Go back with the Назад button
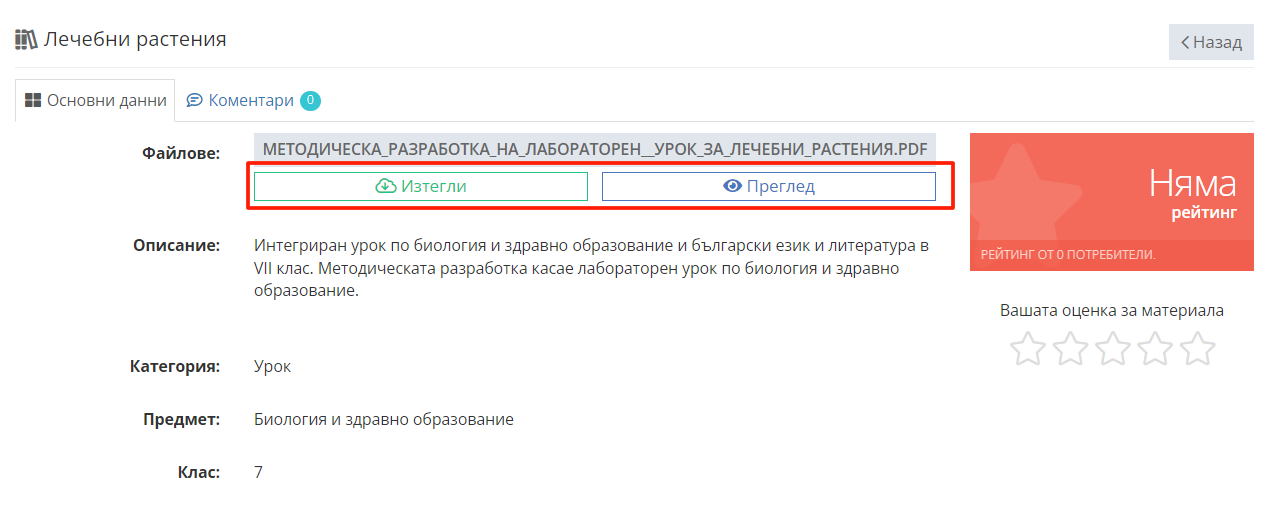 (1211, 42)
